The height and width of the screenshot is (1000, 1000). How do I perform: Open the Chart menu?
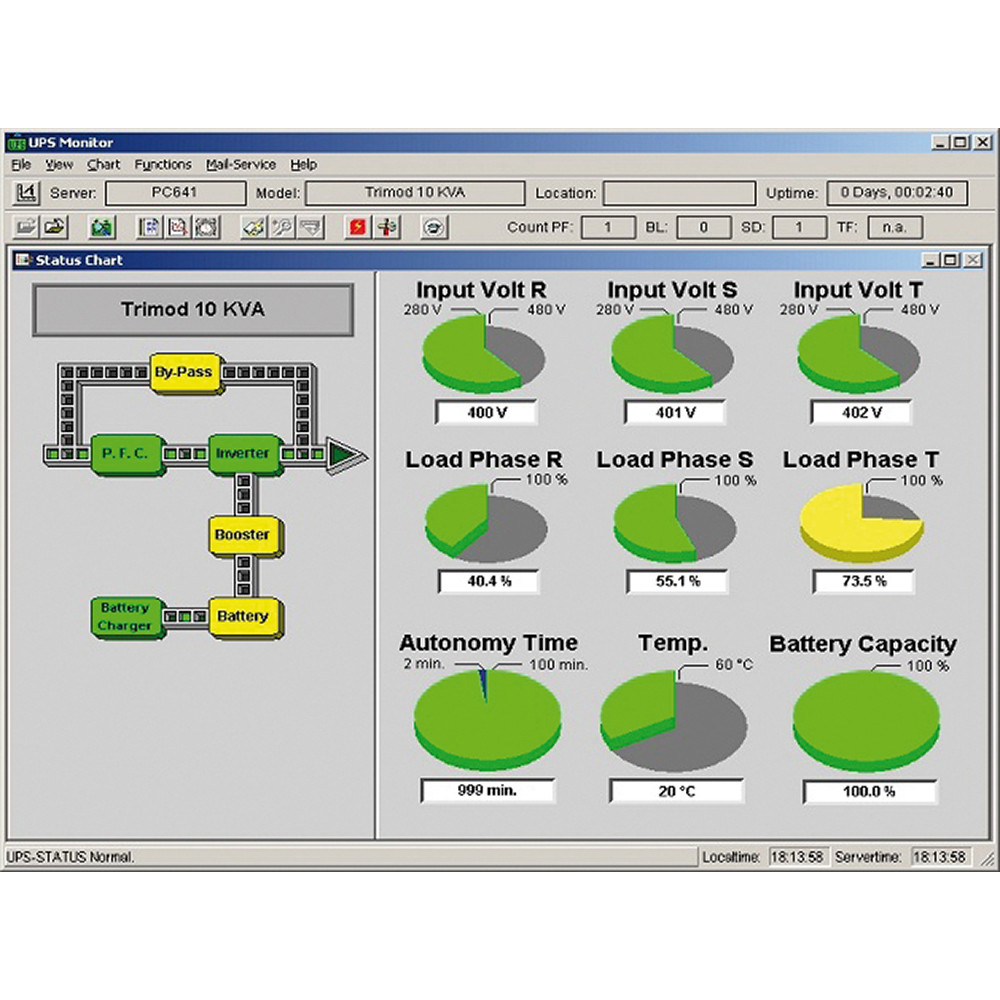(x=103, y=164)
